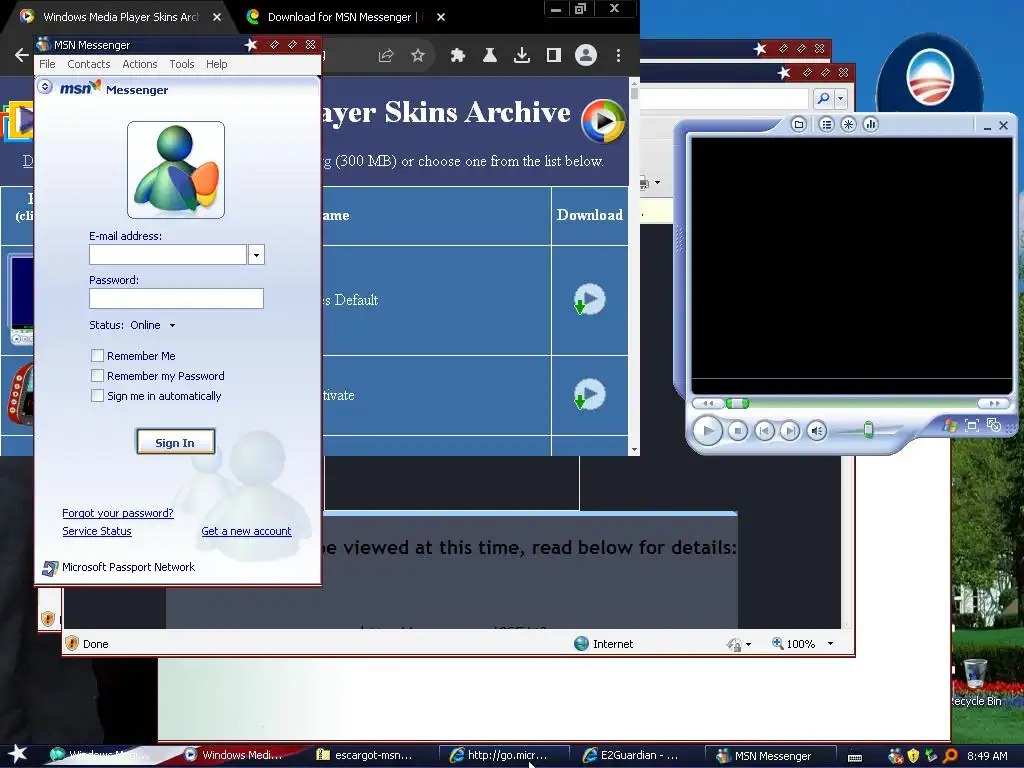Viewport: 1024px width, 768px height.
Task: Open the escargot-msn taskbar item
Action: (x=373, y=755)
